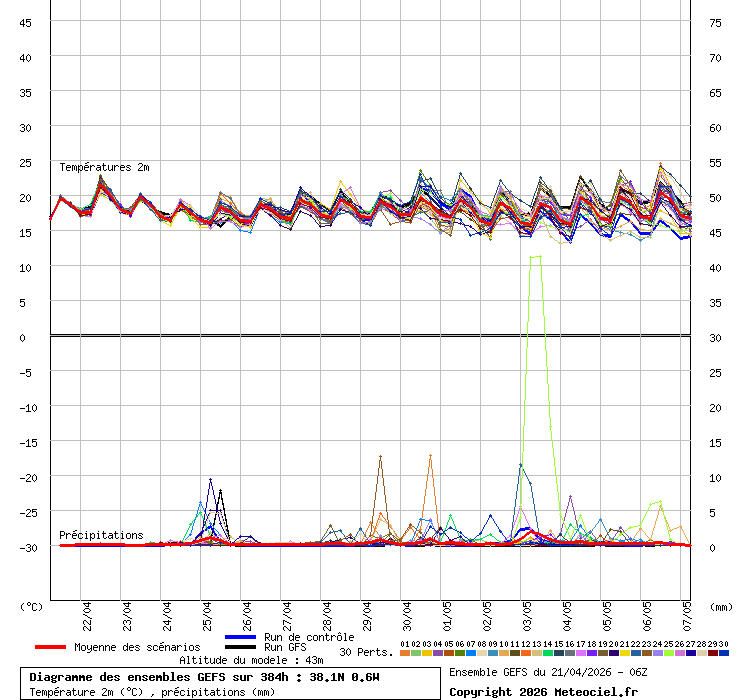Click the Diagramme des ensembles GEFS title
740x700 pixels.
coord(205,677)
